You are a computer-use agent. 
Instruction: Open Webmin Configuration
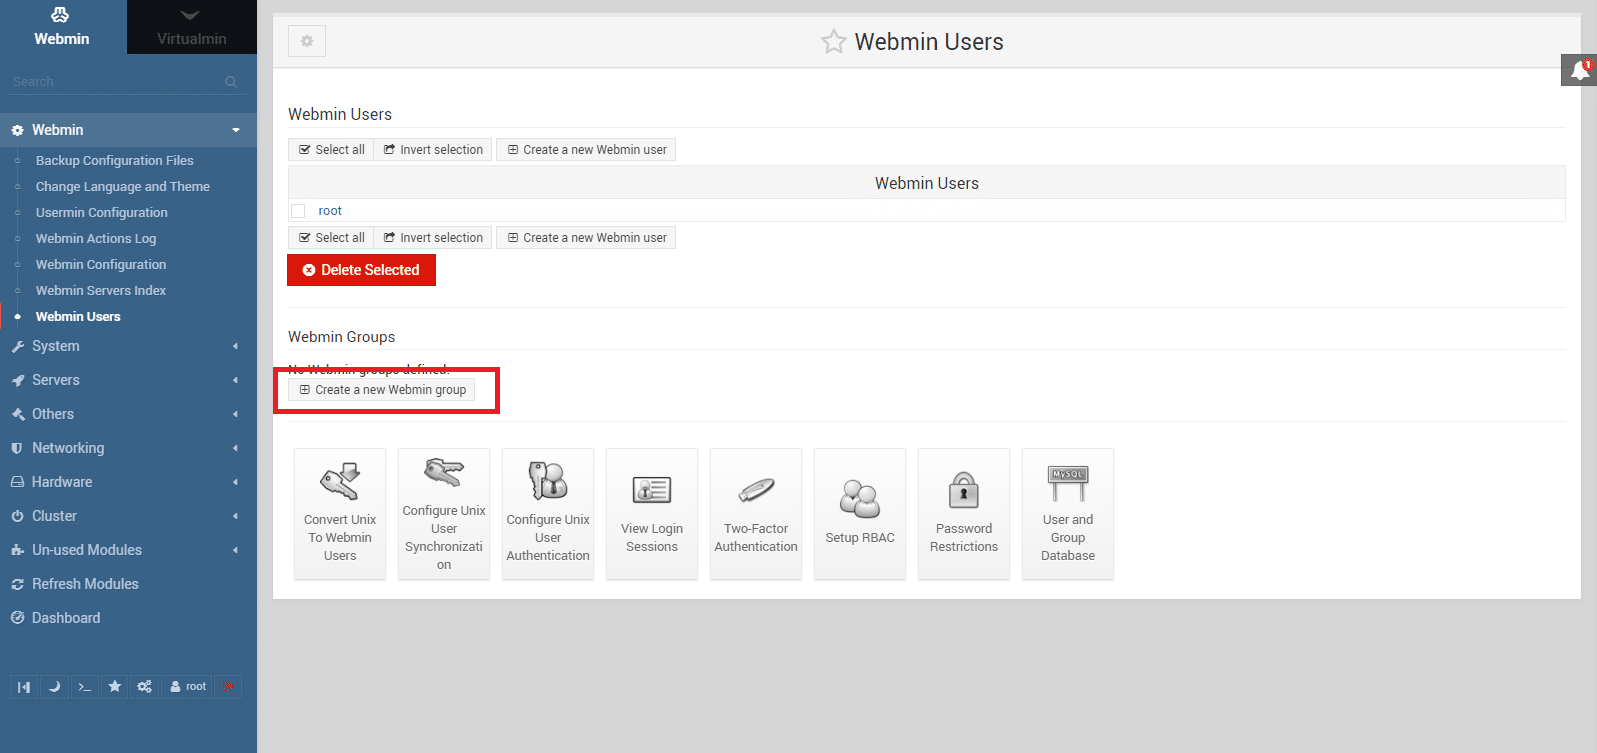pos(100,265)
